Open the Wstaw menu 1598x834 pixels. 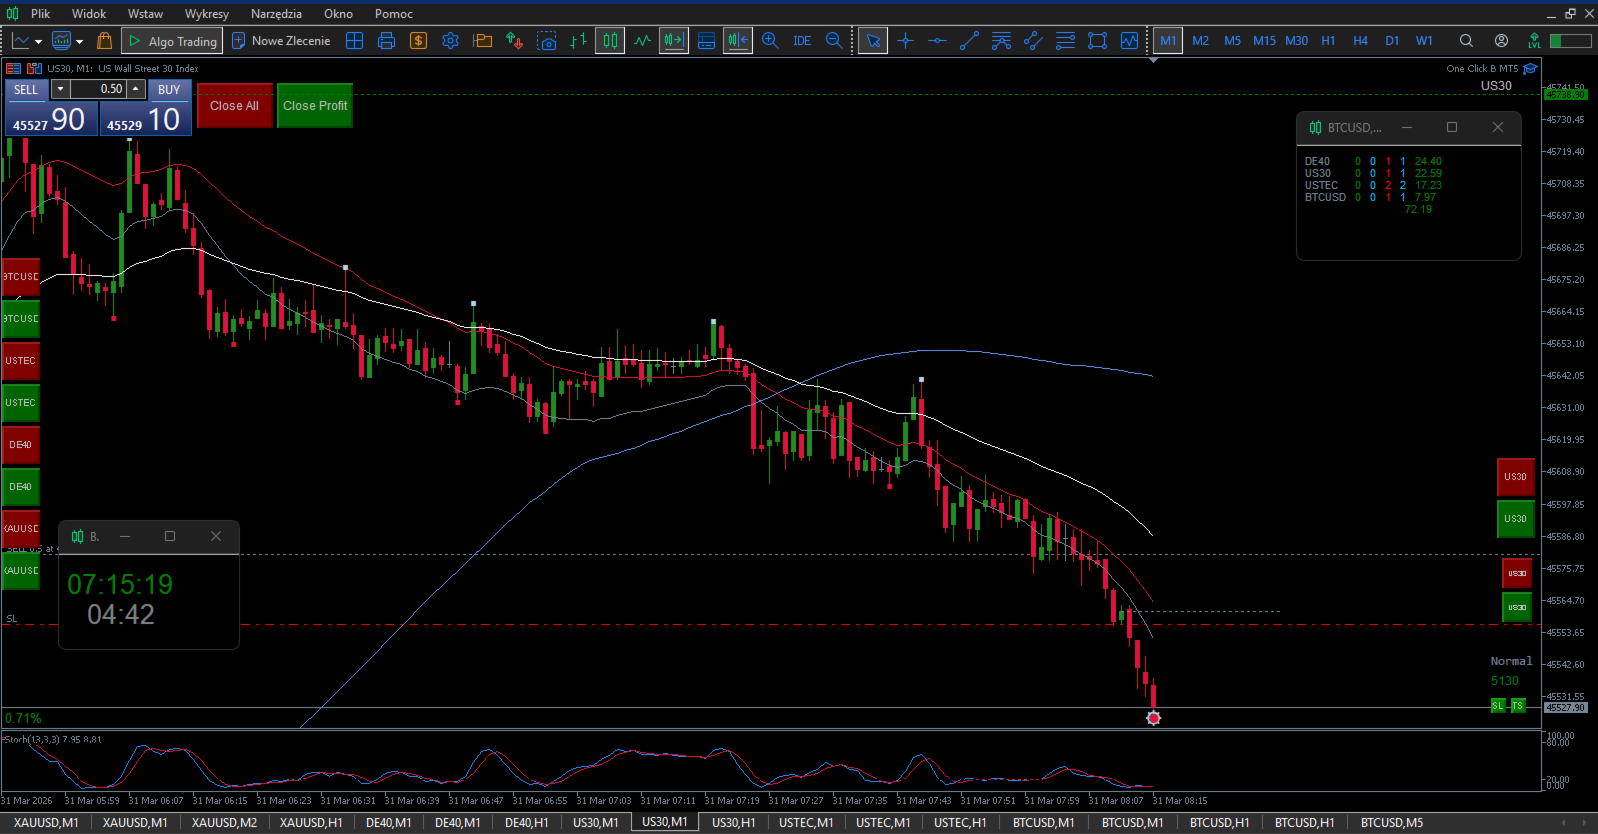pos(145,14)
